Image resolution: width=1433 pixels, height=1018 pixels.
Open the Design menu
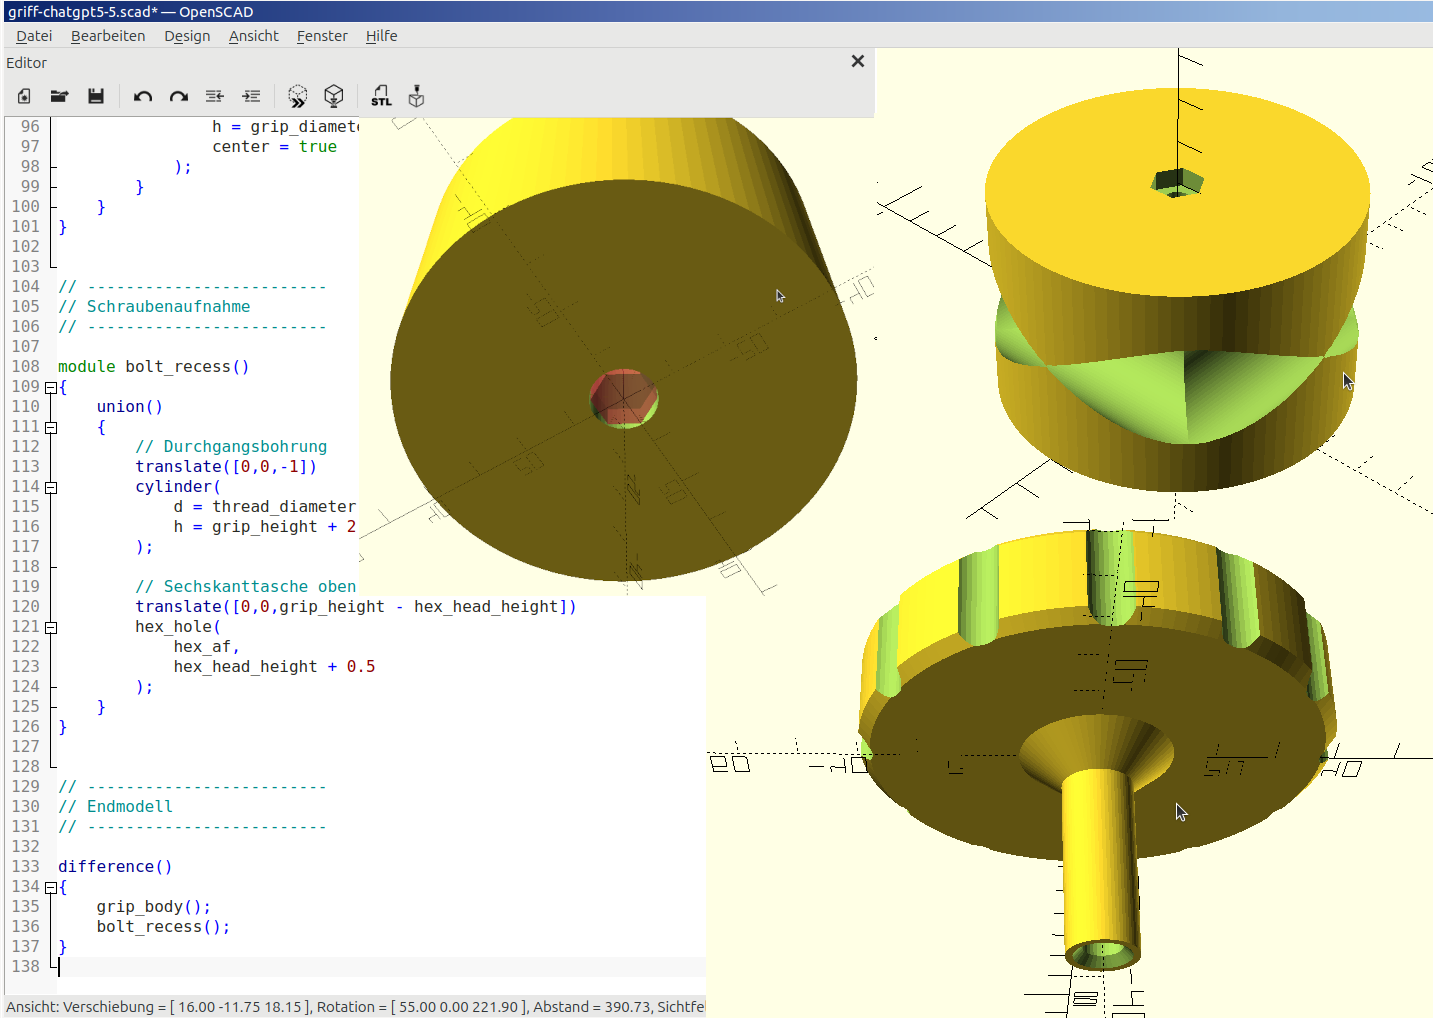click(187, 36)
